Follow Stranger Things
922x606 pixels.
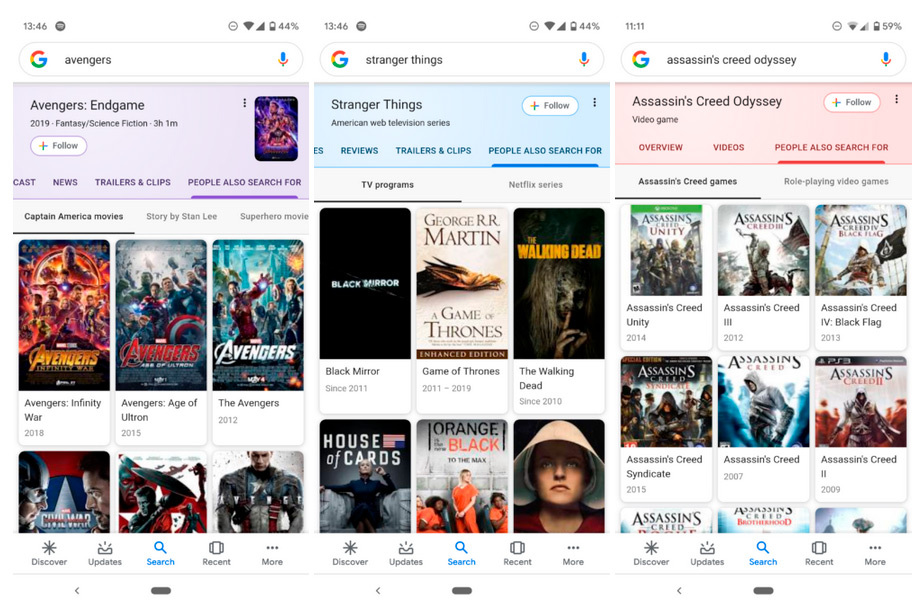click(550, 105)
